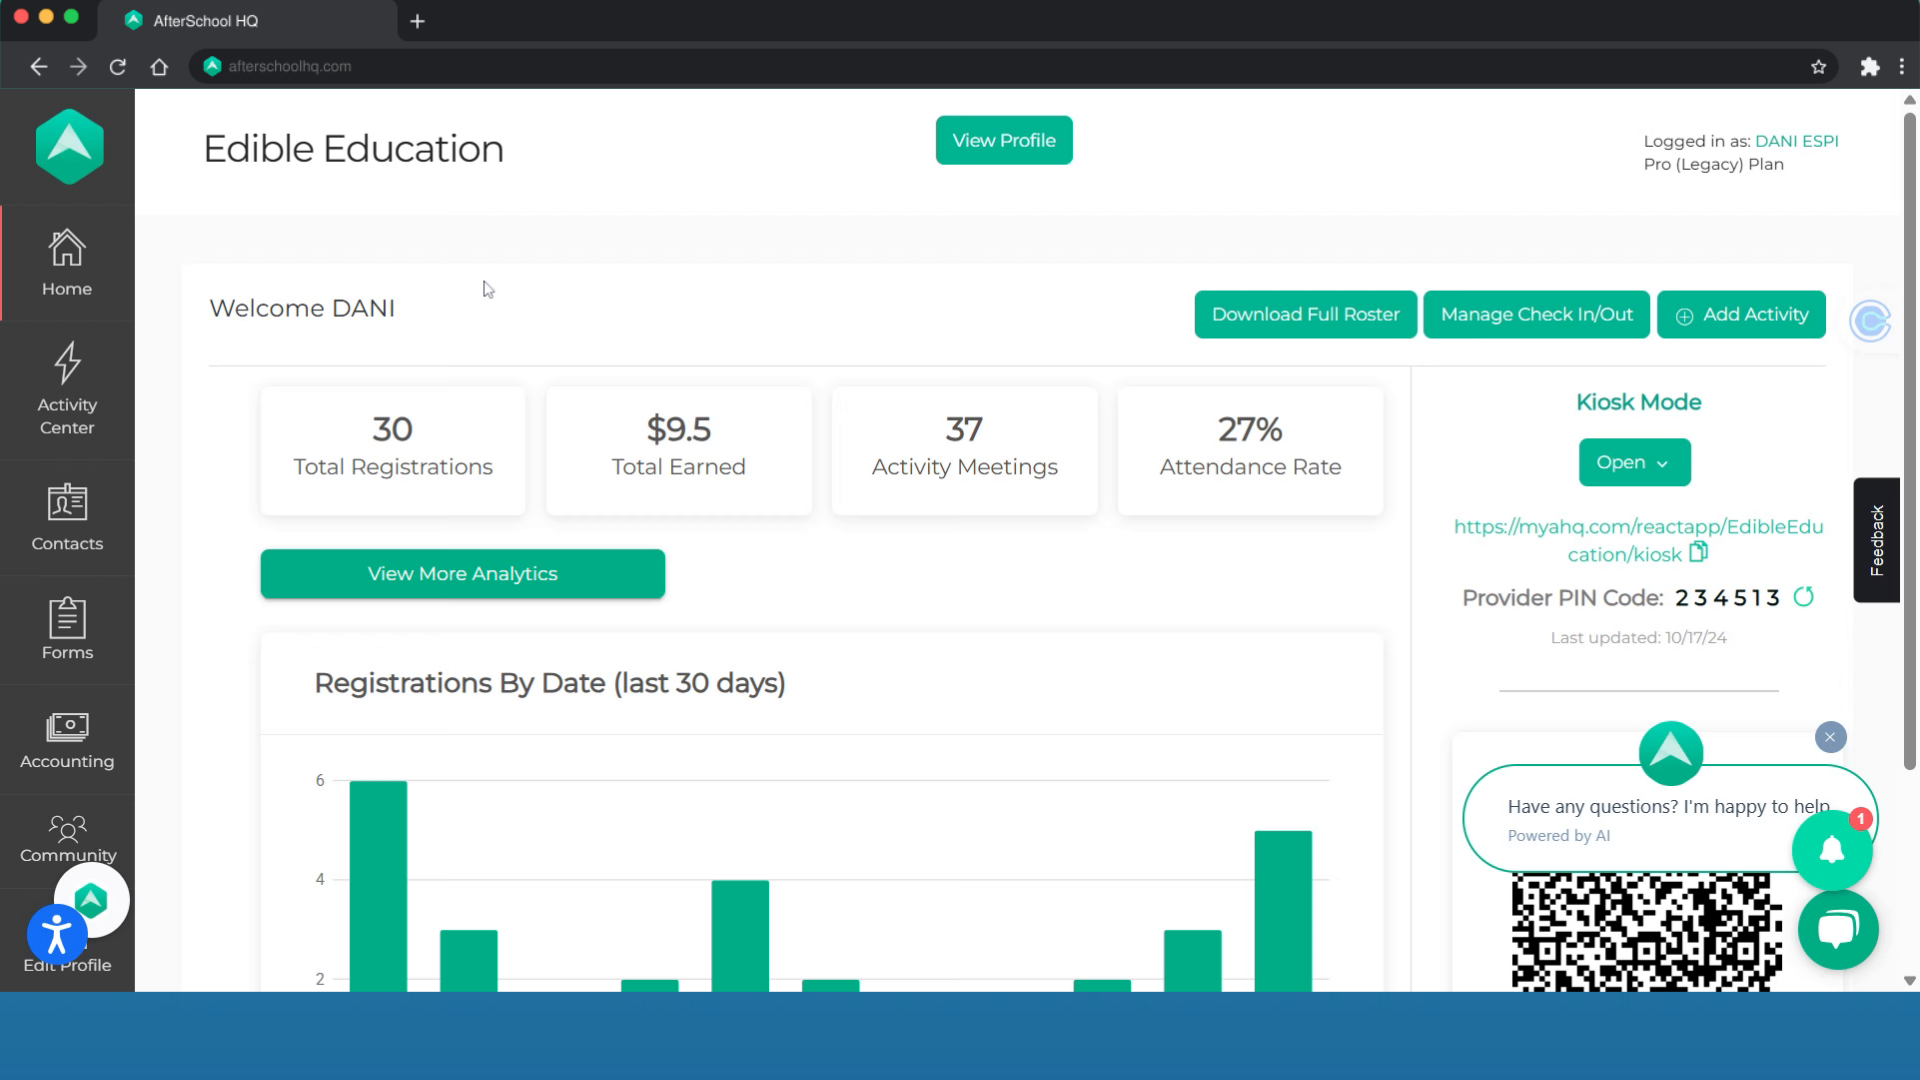Click Manage Check In/Out

[x=1536, y=314]
